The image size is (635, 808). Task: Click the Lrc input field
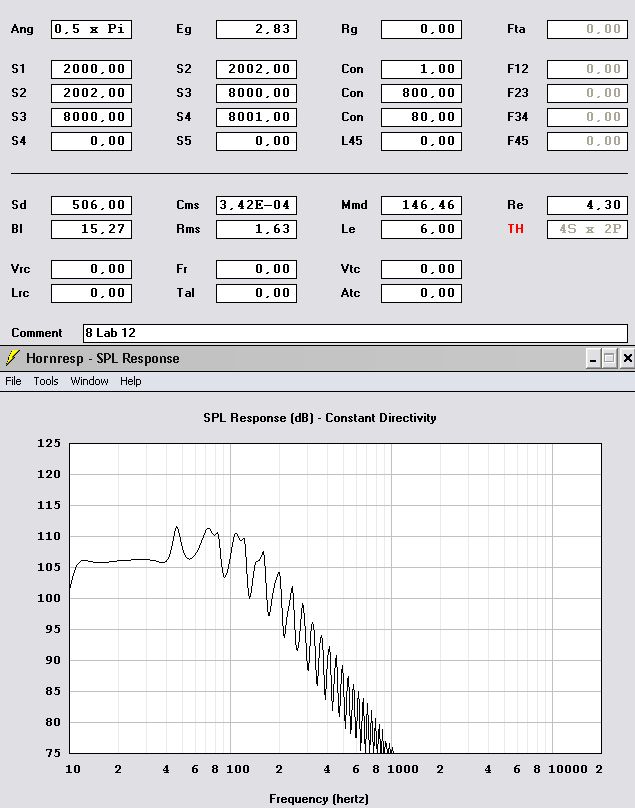click(91, 293)
